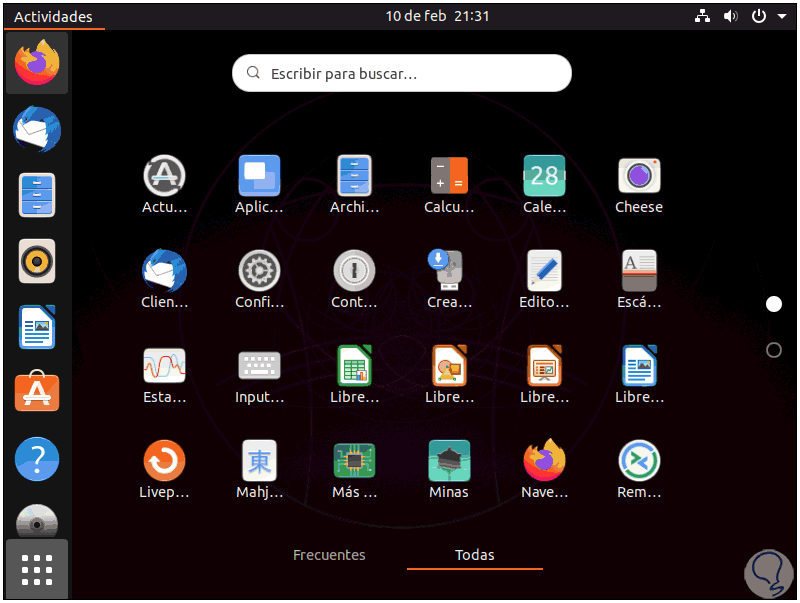
Task: Open the Aplic... app in the grid
Action: (x=259, y=185)
